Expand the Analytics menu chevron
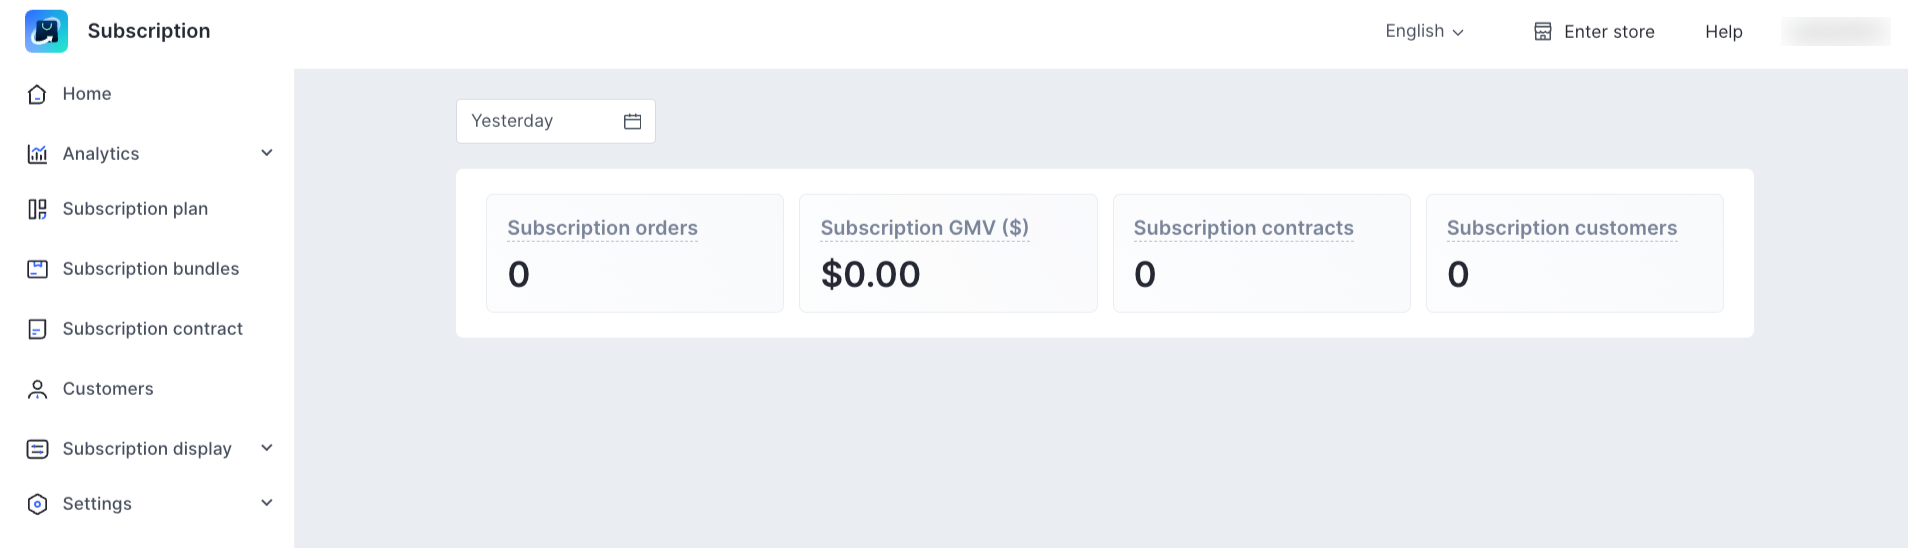 267,153
